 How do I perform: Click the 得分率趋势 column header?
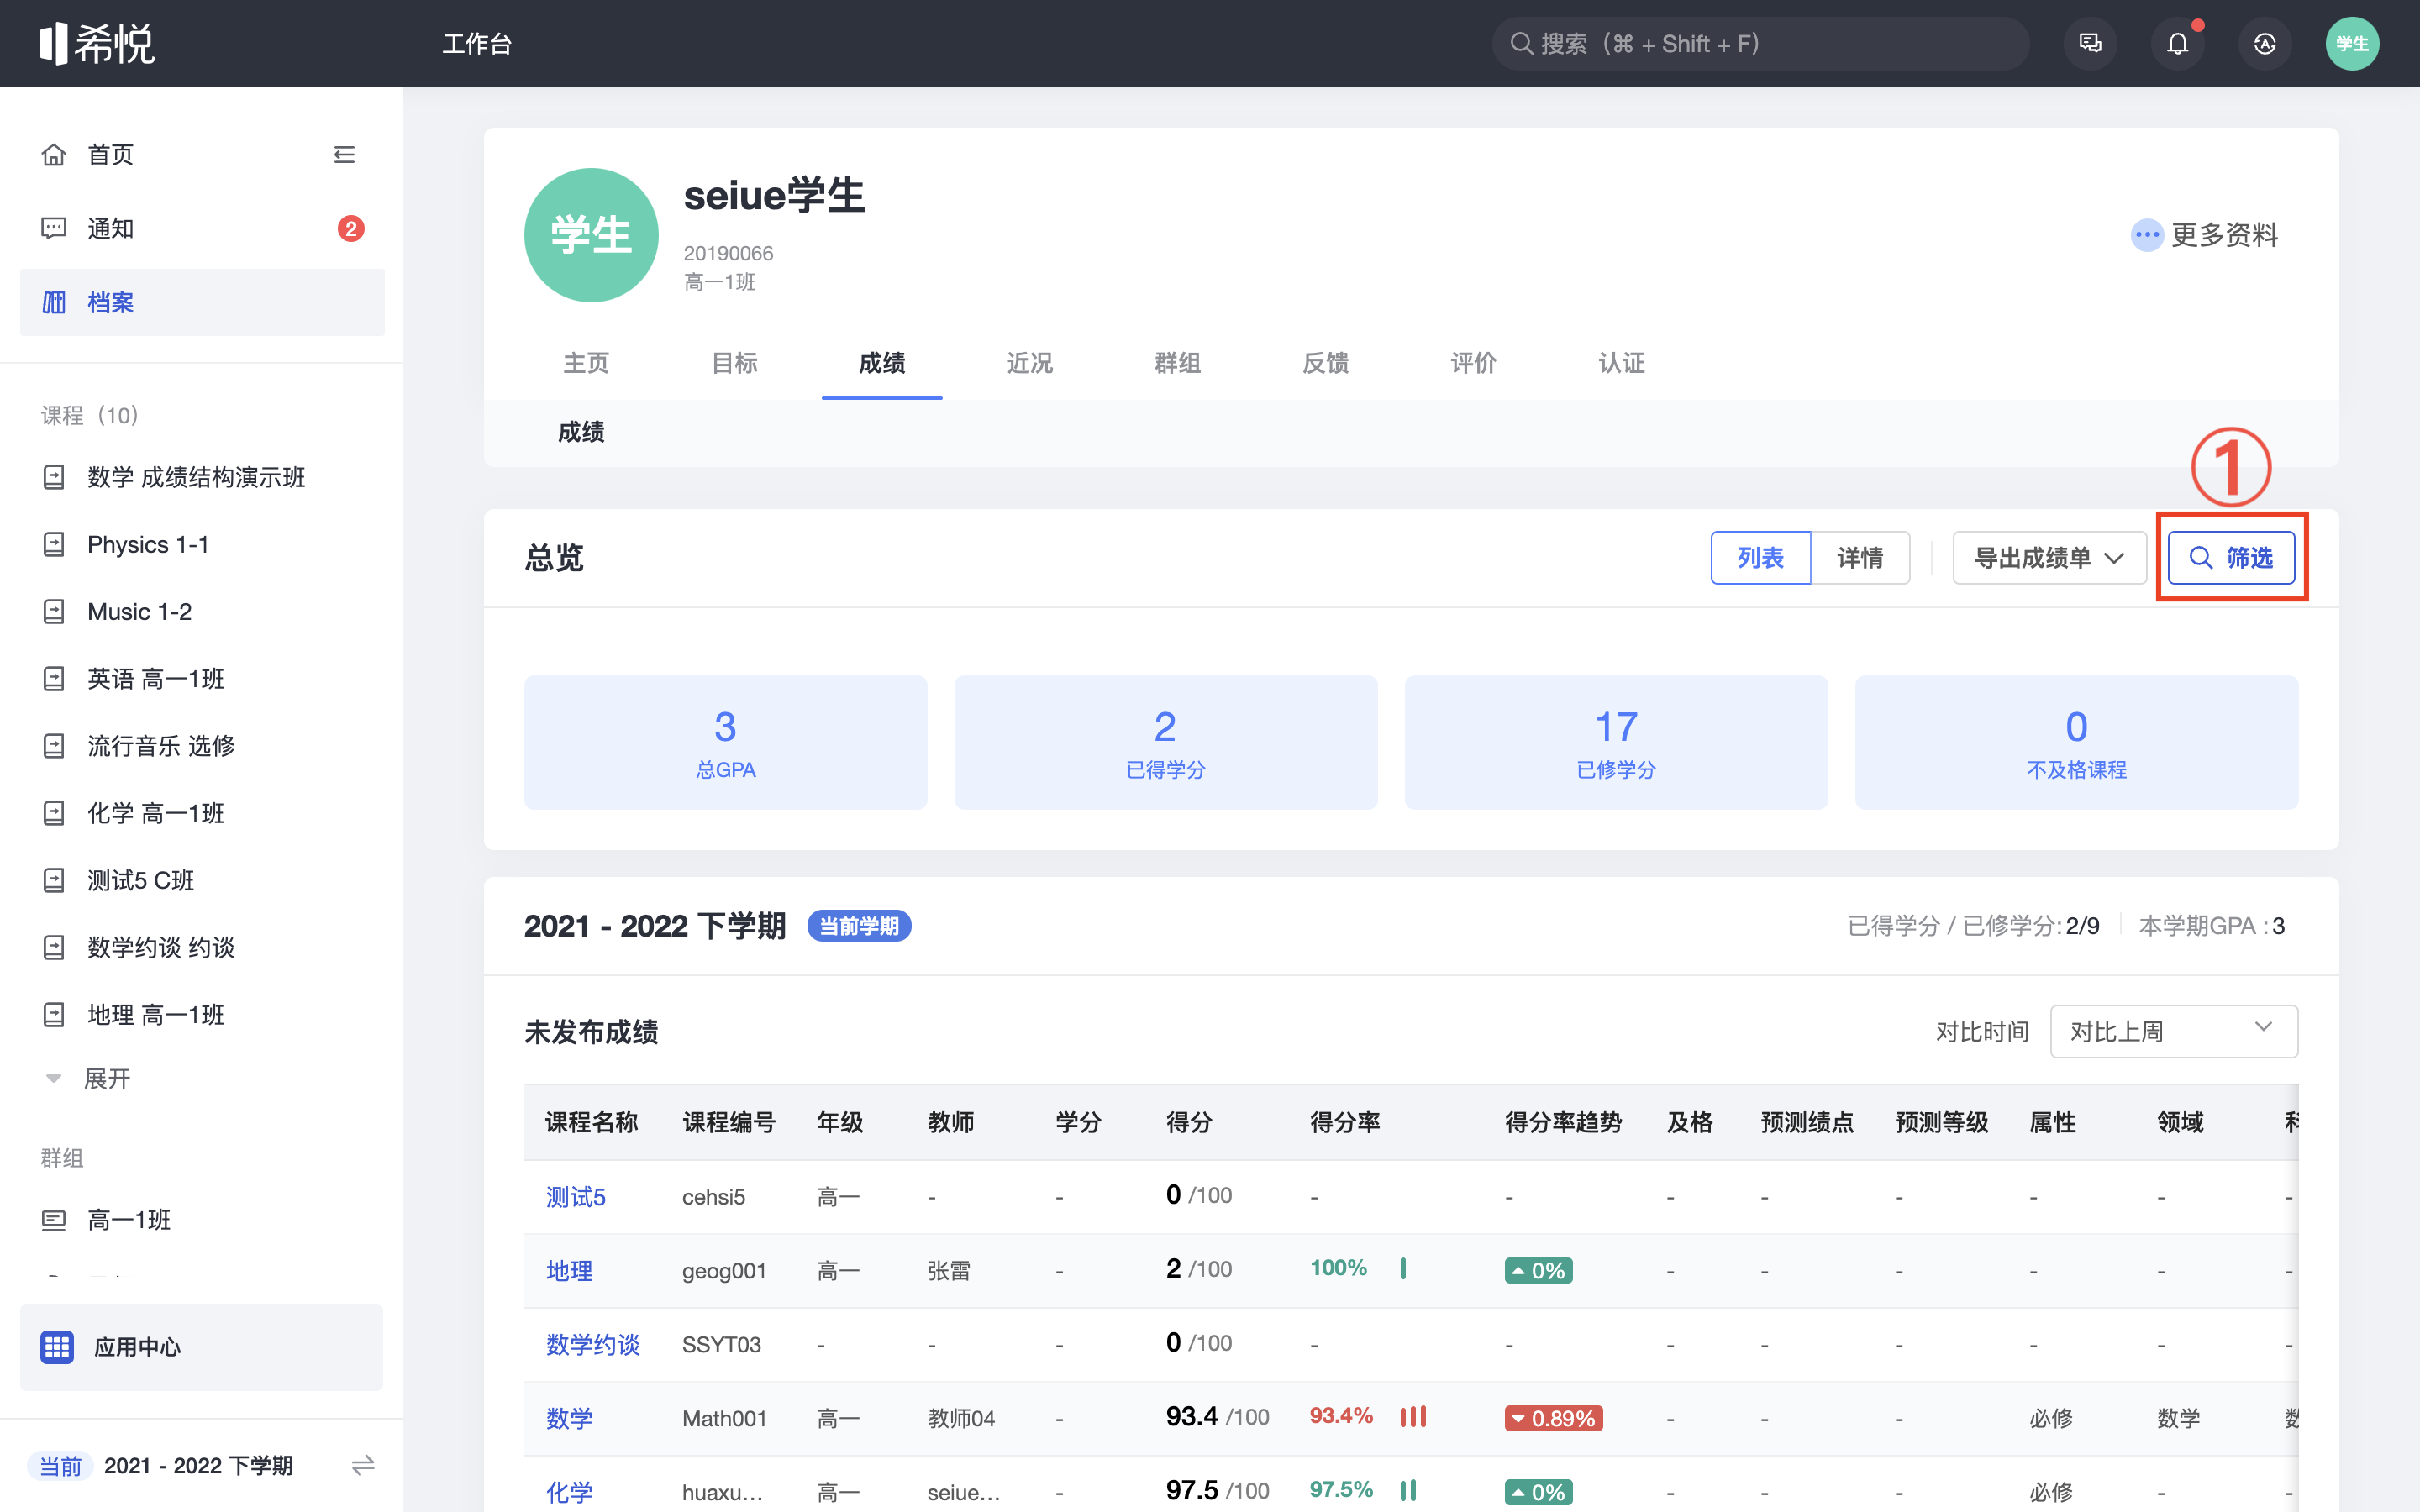click(1563, 1122)
